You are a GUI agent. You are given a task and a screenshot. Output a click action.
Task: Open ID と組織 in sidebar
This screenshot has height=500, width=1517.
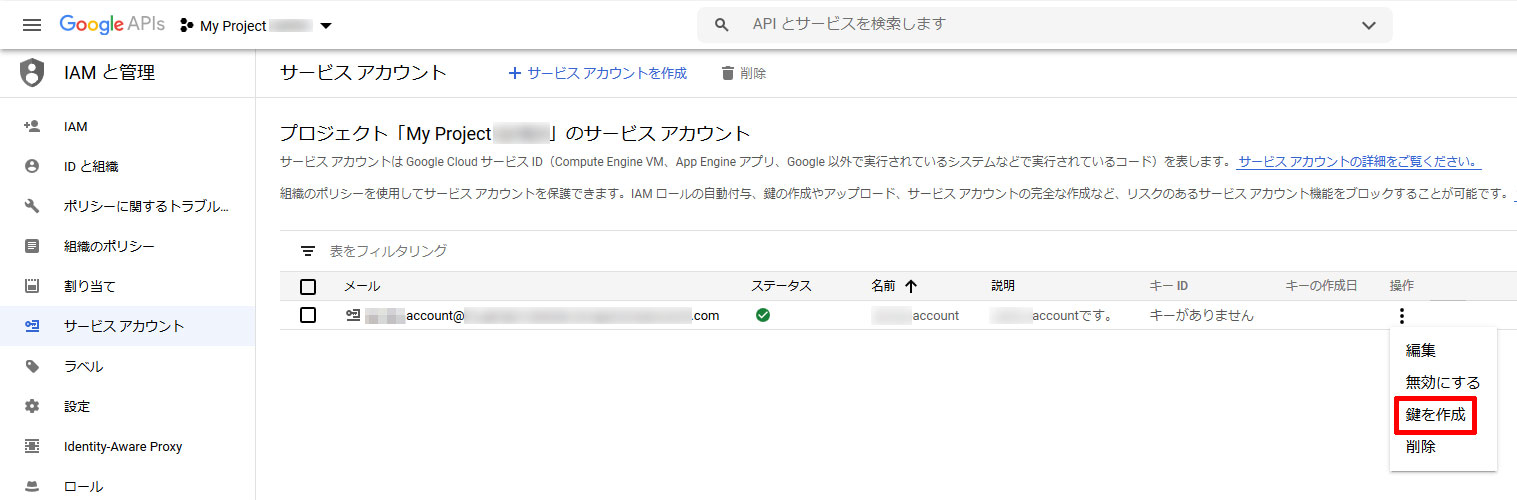tap(128, 167)
